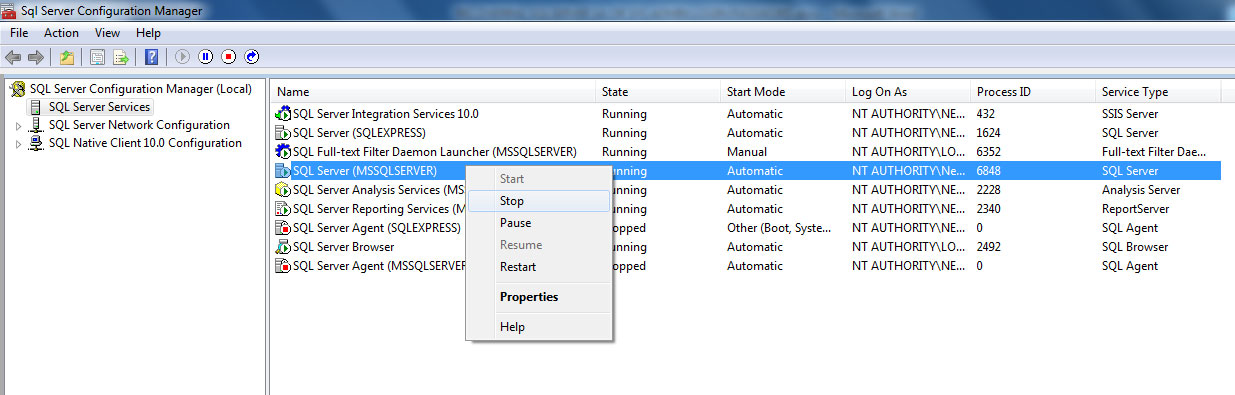Click Process ID value 2340
Screen dimensions: 1235x395
(990, 209)
